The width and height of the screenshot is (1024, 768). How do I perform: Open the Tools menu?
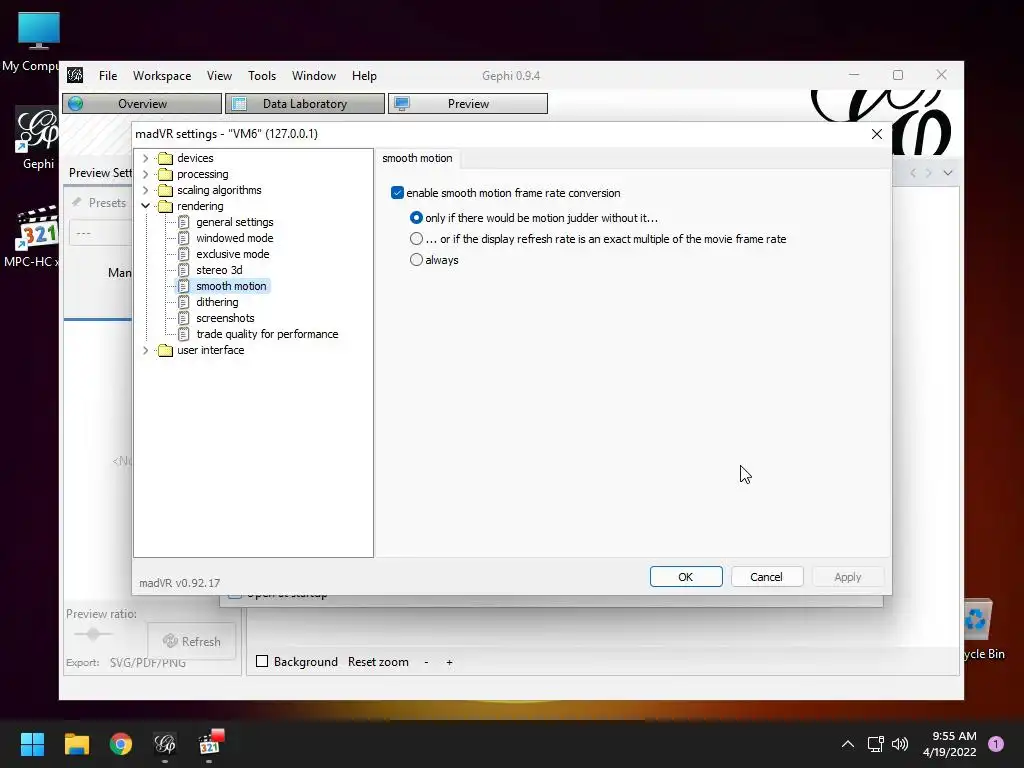(262, 76)
